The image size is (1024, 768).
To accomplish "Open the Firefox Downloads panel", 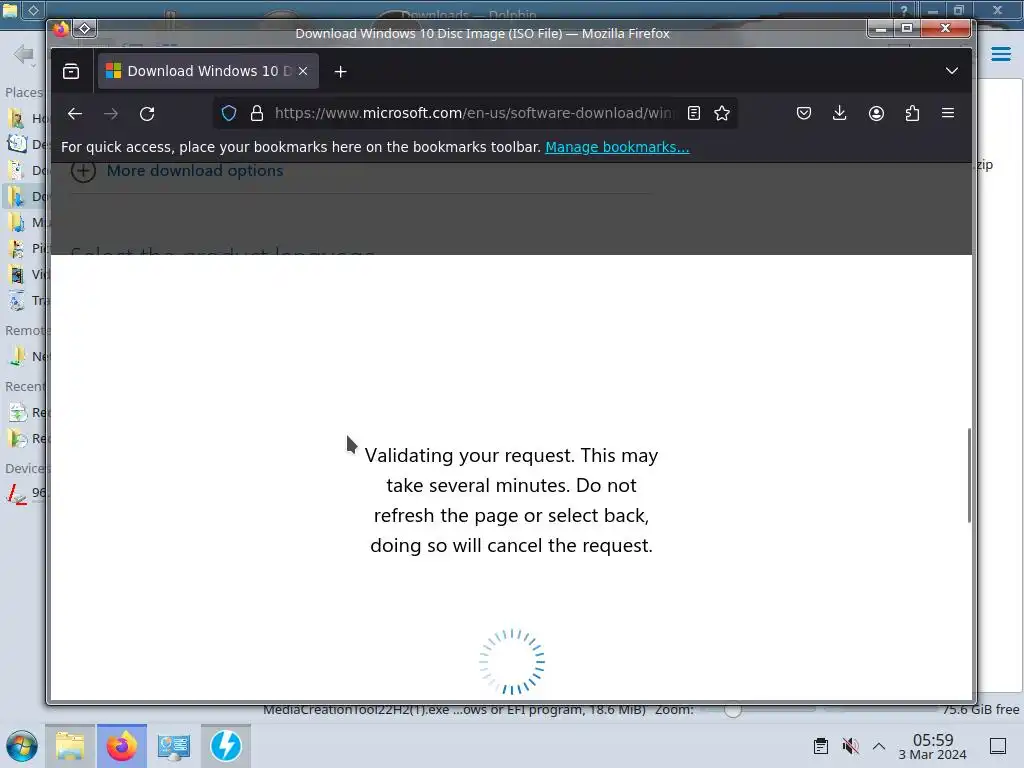I will (840, 113).
